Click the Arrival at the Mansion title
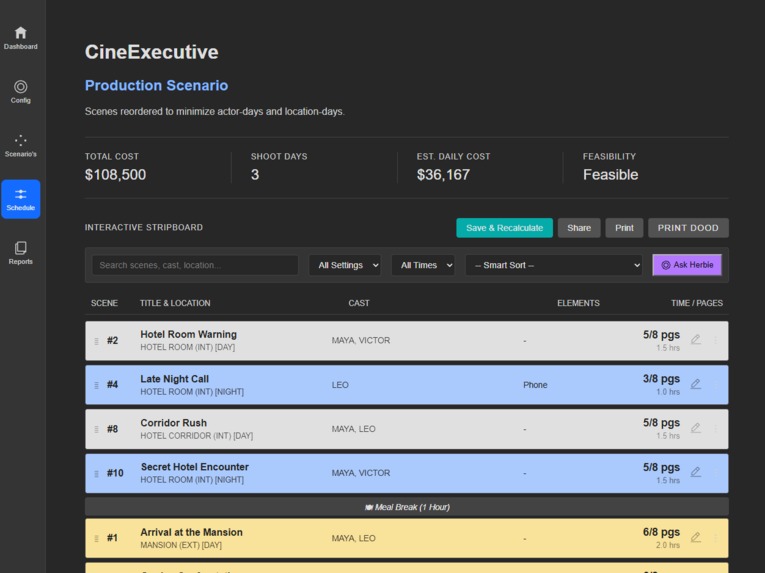765x573 pixels. [191, 532]
